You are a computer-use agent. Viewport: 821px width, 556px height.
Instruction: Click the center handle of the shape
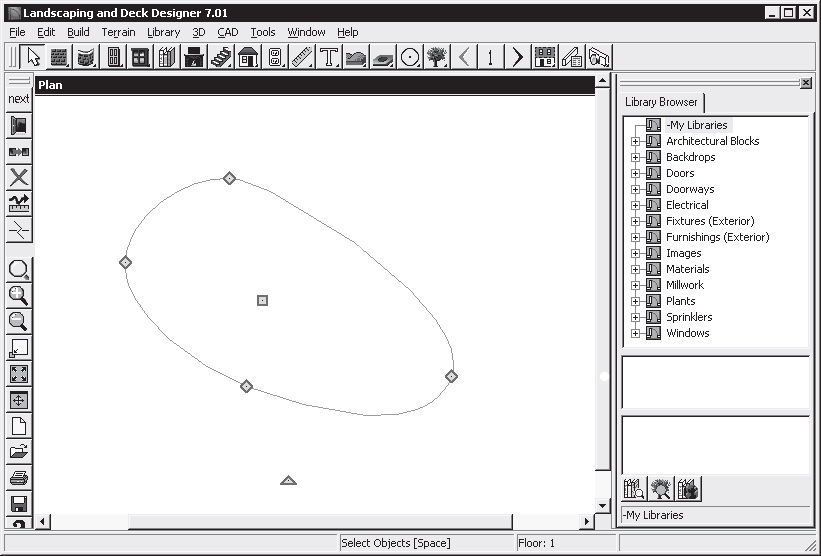pyautogui.click(x=262, y=300)
